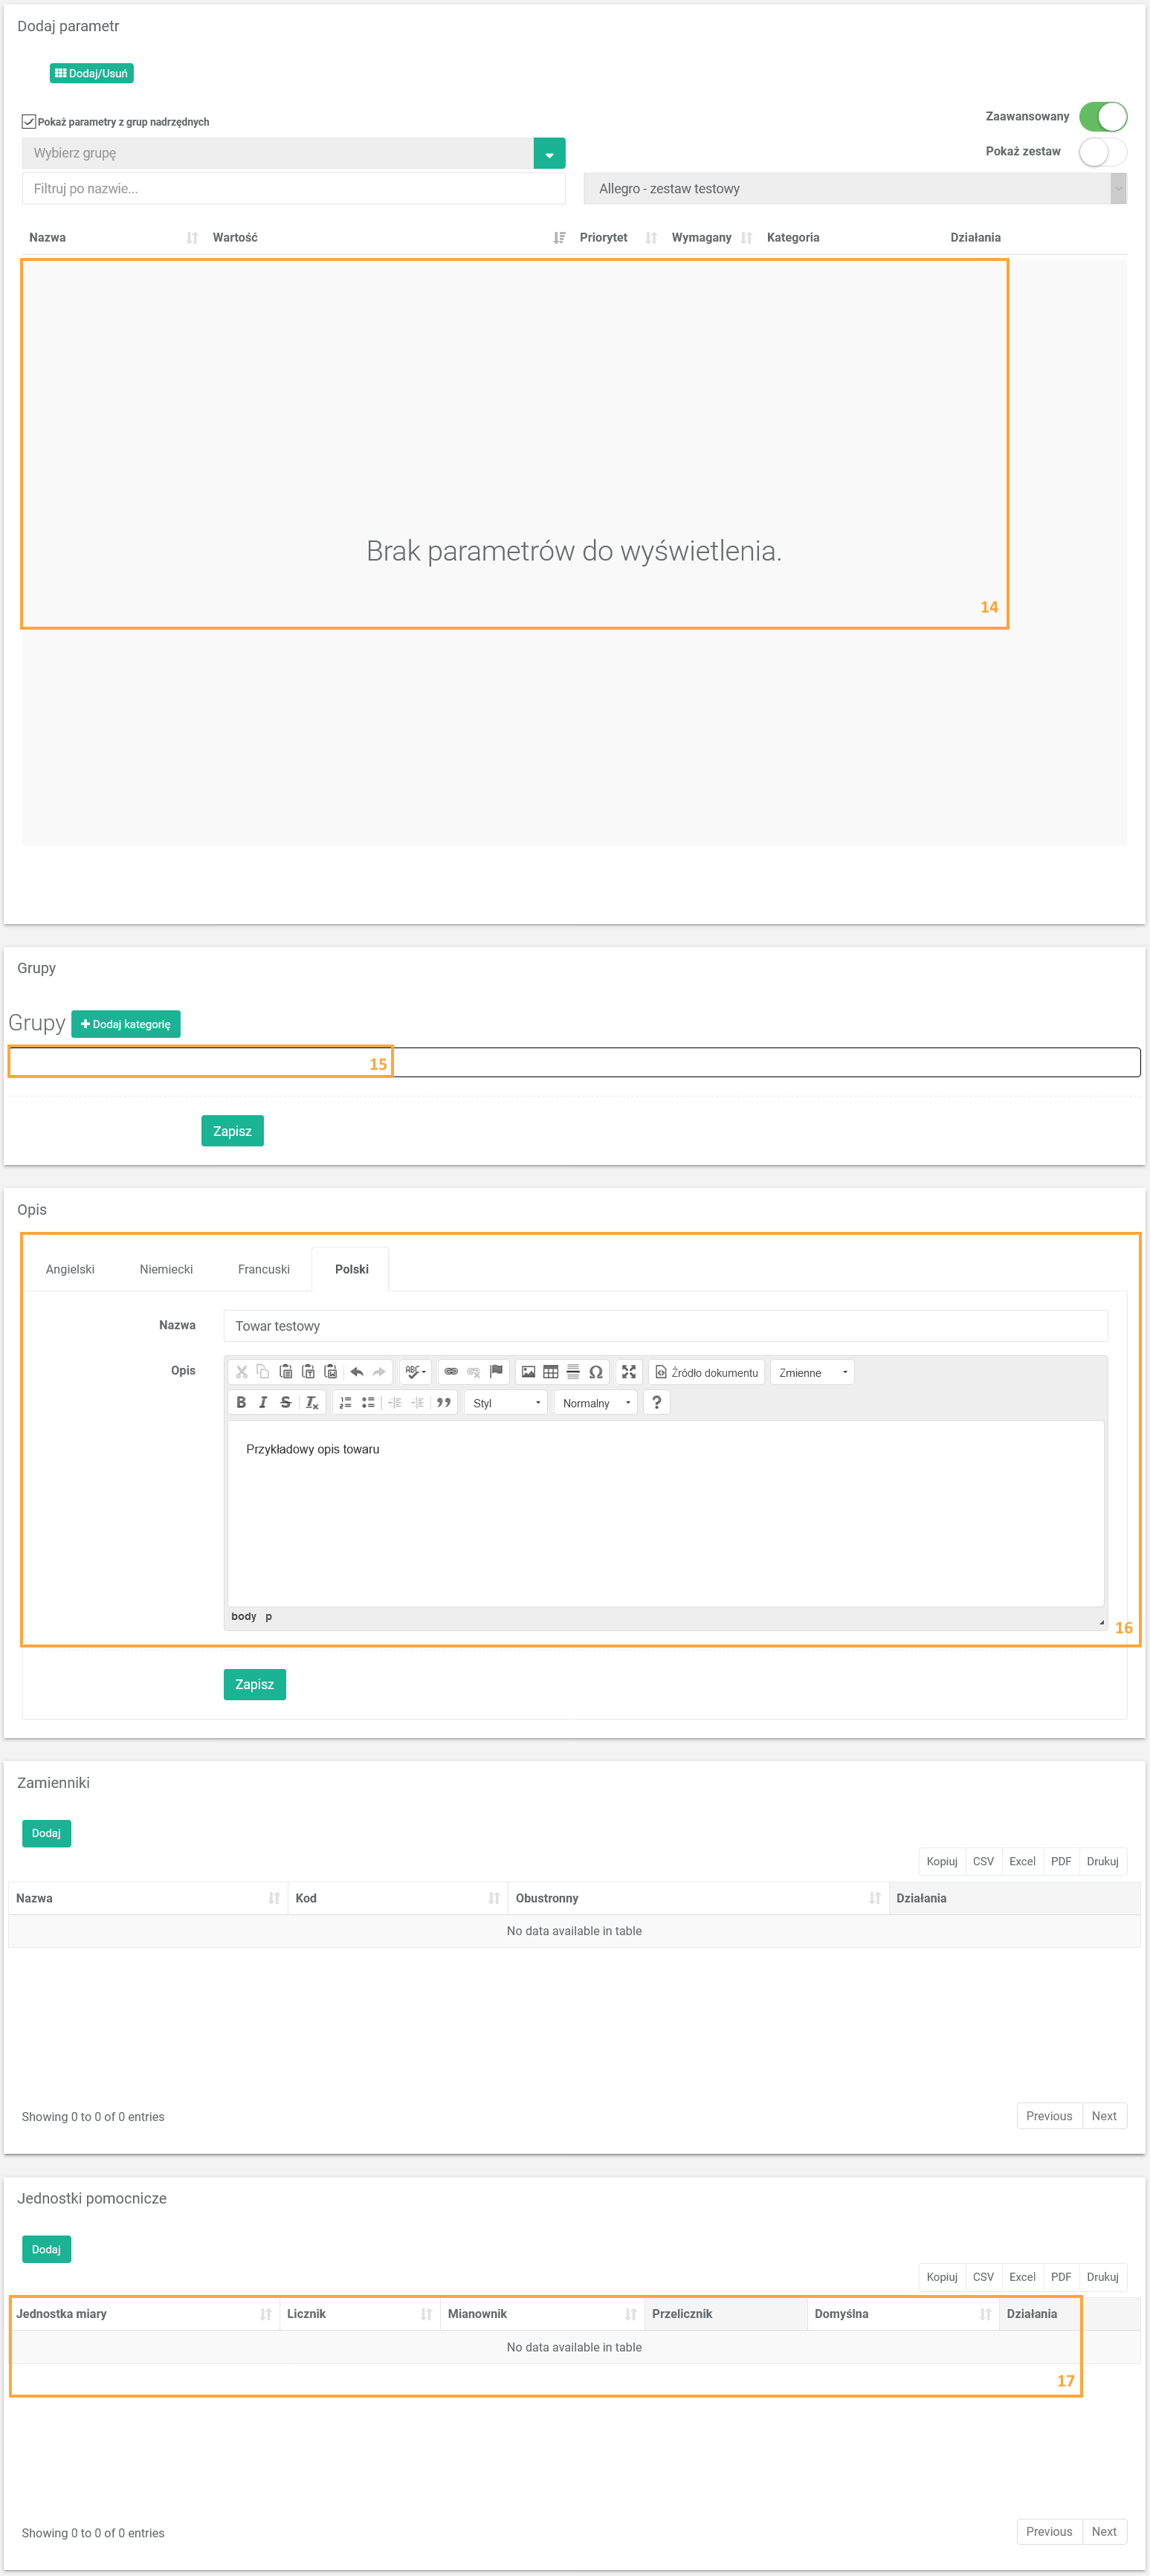Click the undo arrow in the editor
1150x2576 pixels.
[x=357, y=1372]
